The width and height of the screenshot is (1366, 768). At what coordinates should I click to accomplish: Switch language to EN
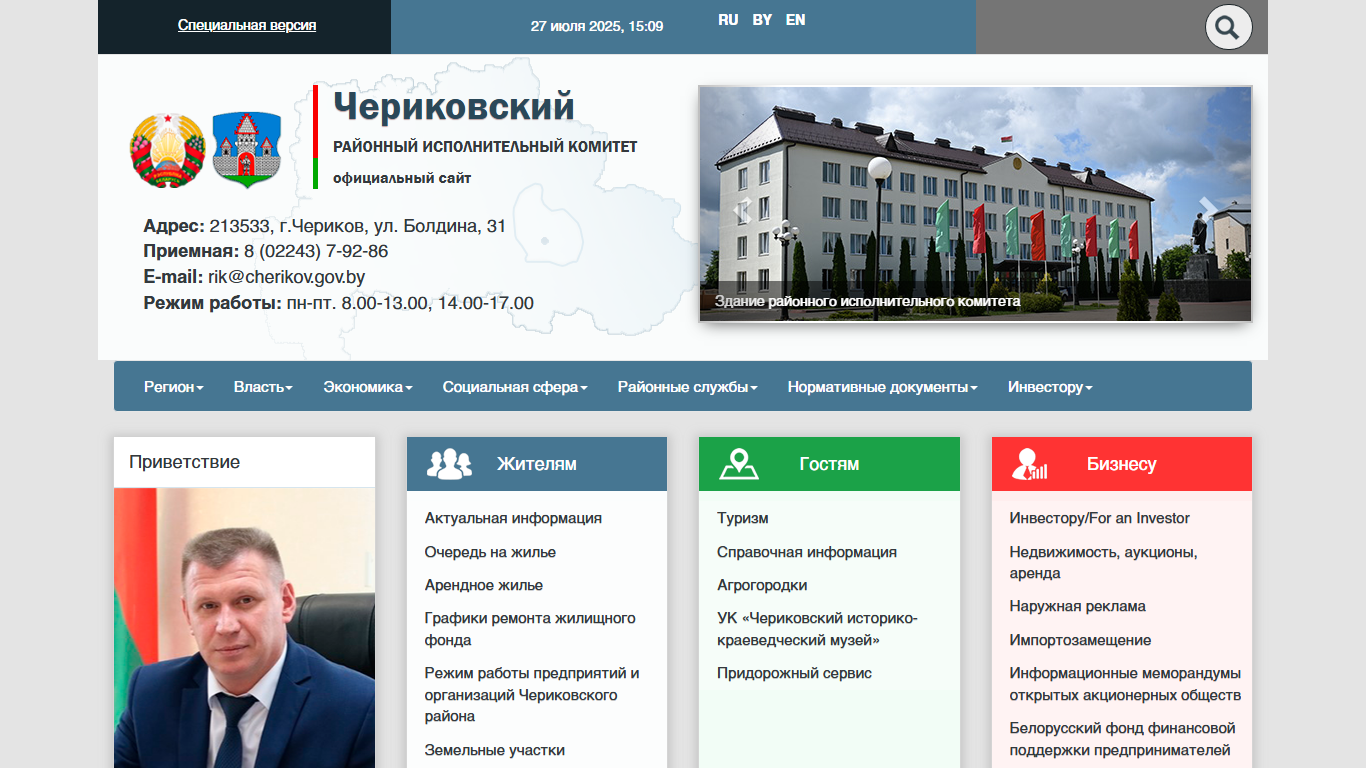[x=795, y=20]
